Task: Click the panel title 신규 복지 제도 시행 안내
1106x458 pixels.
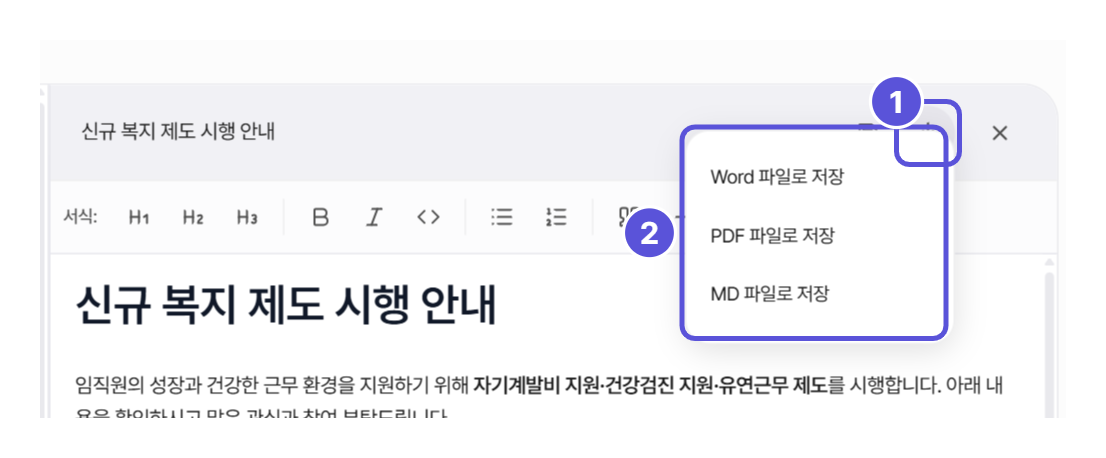Action: [x=178, y=132]
